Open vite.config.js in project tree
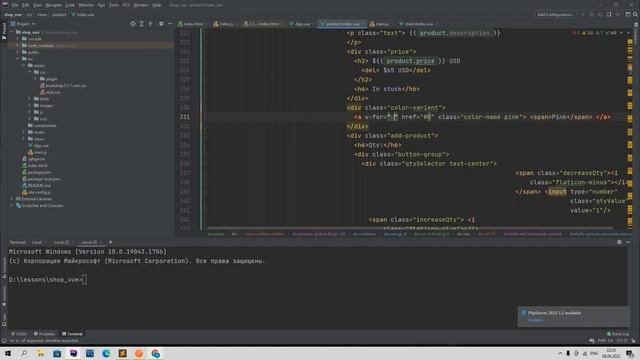 (x=36, y=192)
